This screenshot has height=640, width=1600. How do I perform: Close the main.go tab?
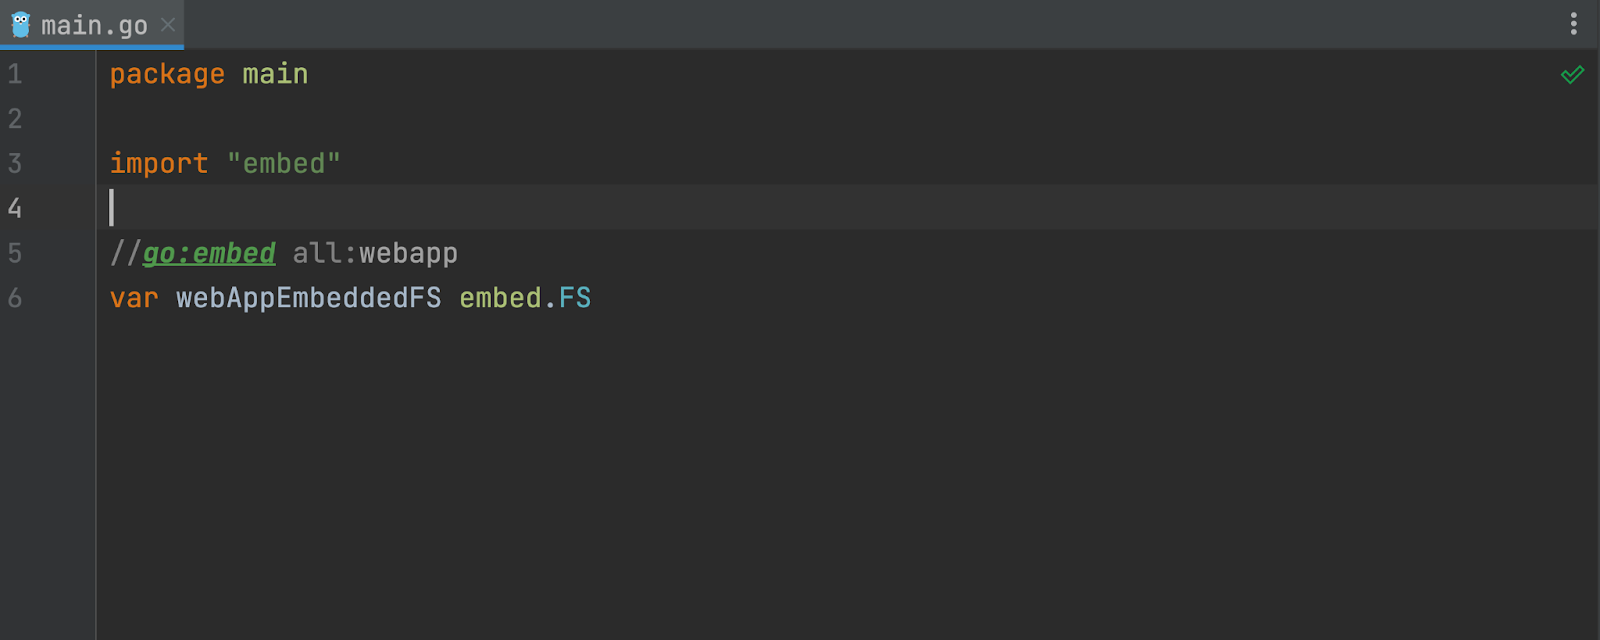point(168,25)
